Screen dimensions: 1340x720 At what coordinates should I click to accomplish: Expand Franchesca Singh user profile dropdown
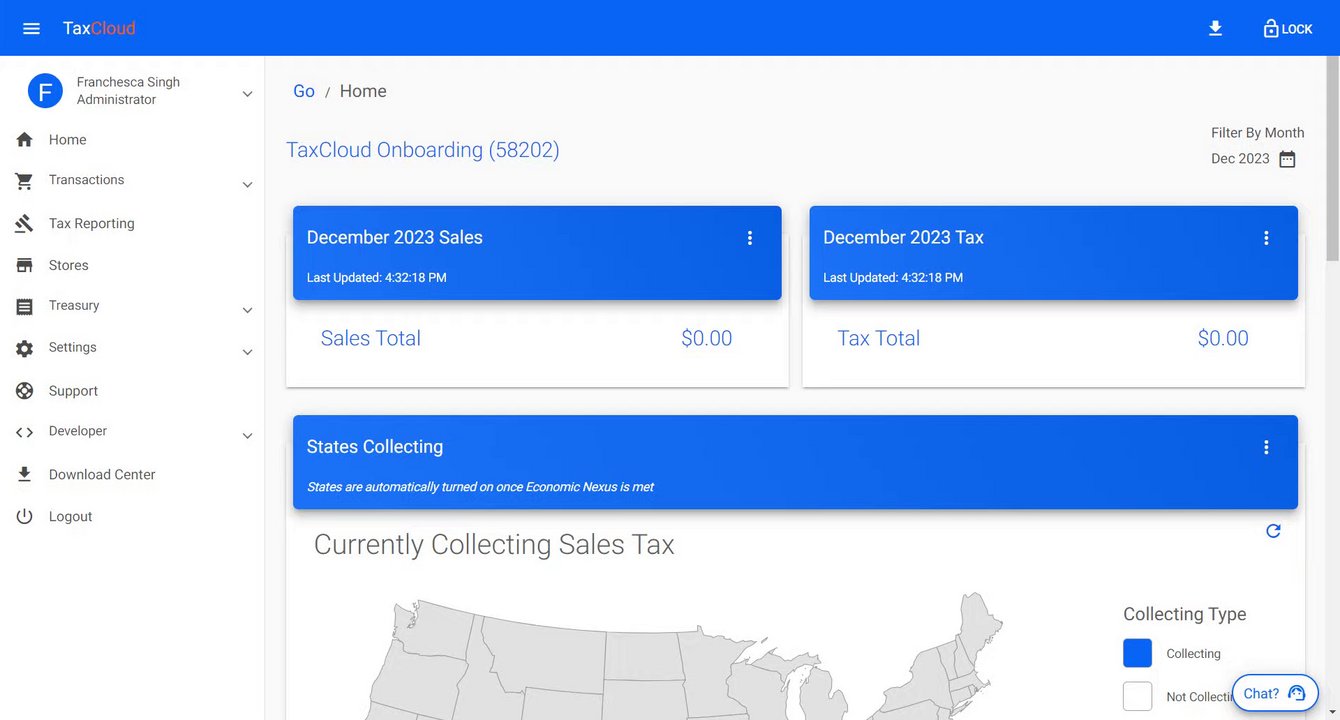click(x=247, y=94)
